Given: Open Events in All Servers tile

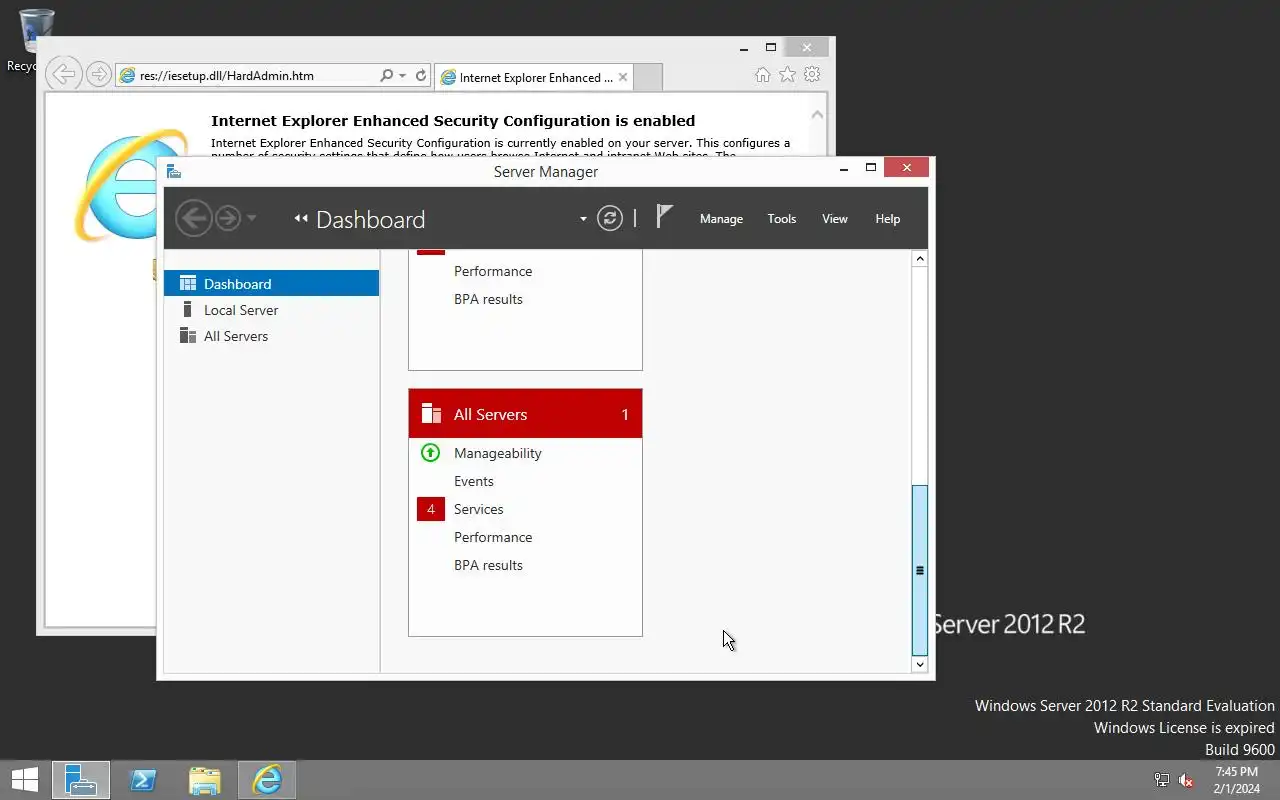Looking at the screenshot, I should point(474,481).
